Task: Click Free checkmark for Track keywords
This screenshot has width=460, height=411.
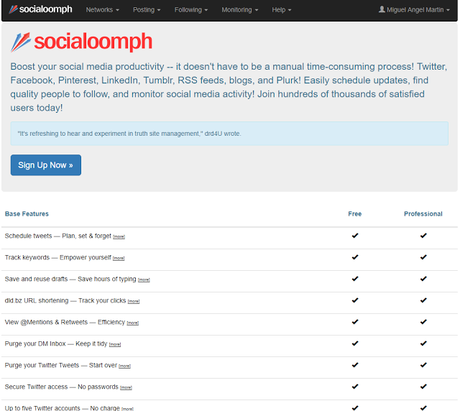Action: click(x=355, y=257)
